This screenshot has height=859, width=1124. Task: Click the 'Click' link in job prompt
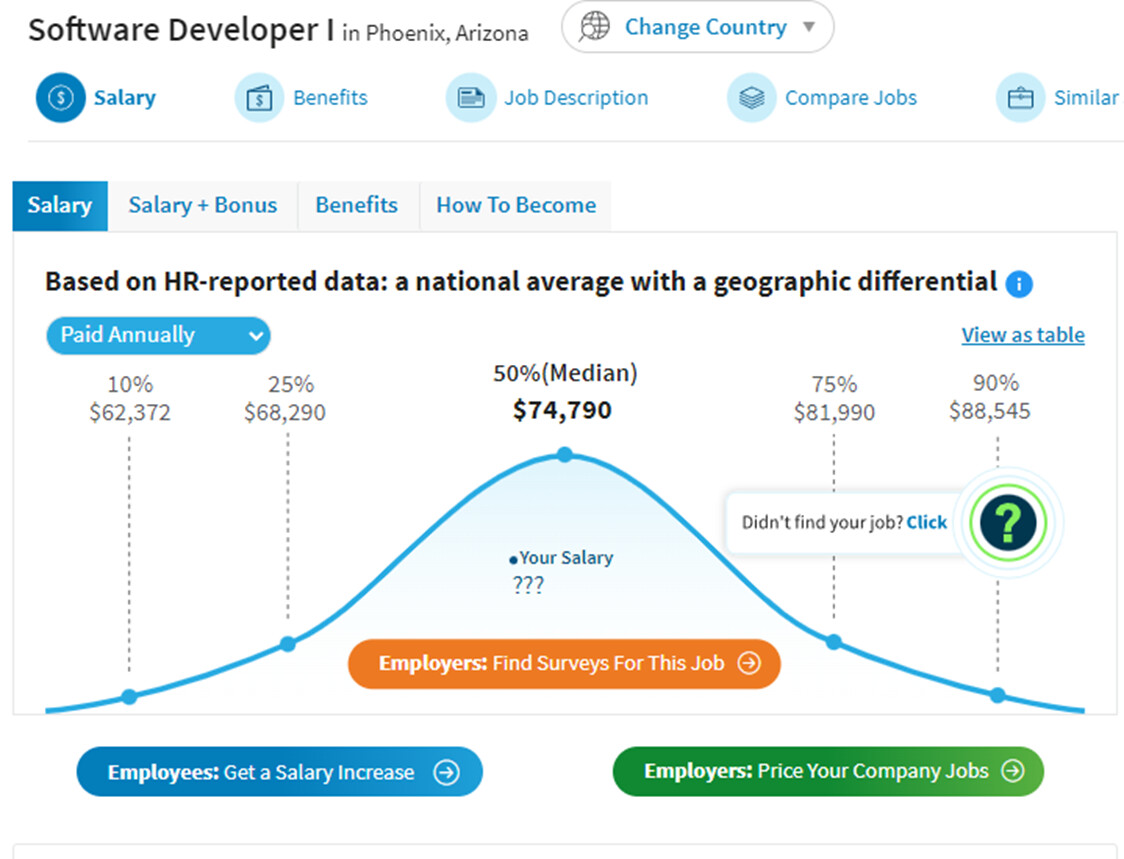click(927, 523)
